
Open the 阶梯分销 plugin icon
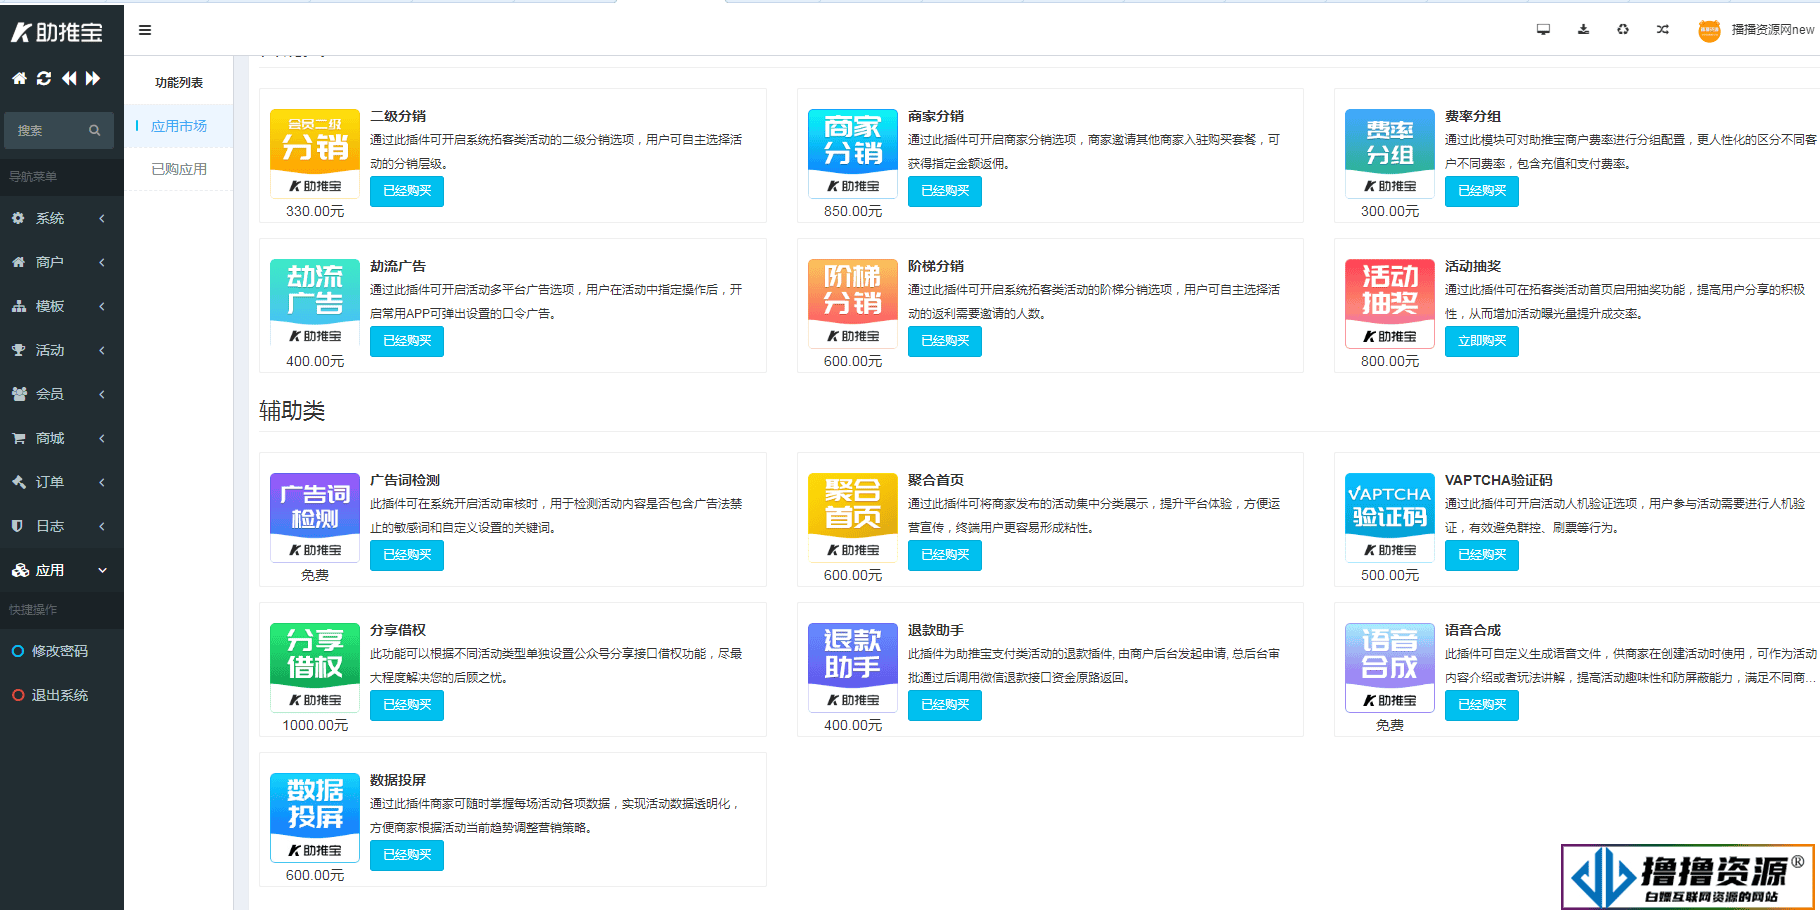click(853, 303)
